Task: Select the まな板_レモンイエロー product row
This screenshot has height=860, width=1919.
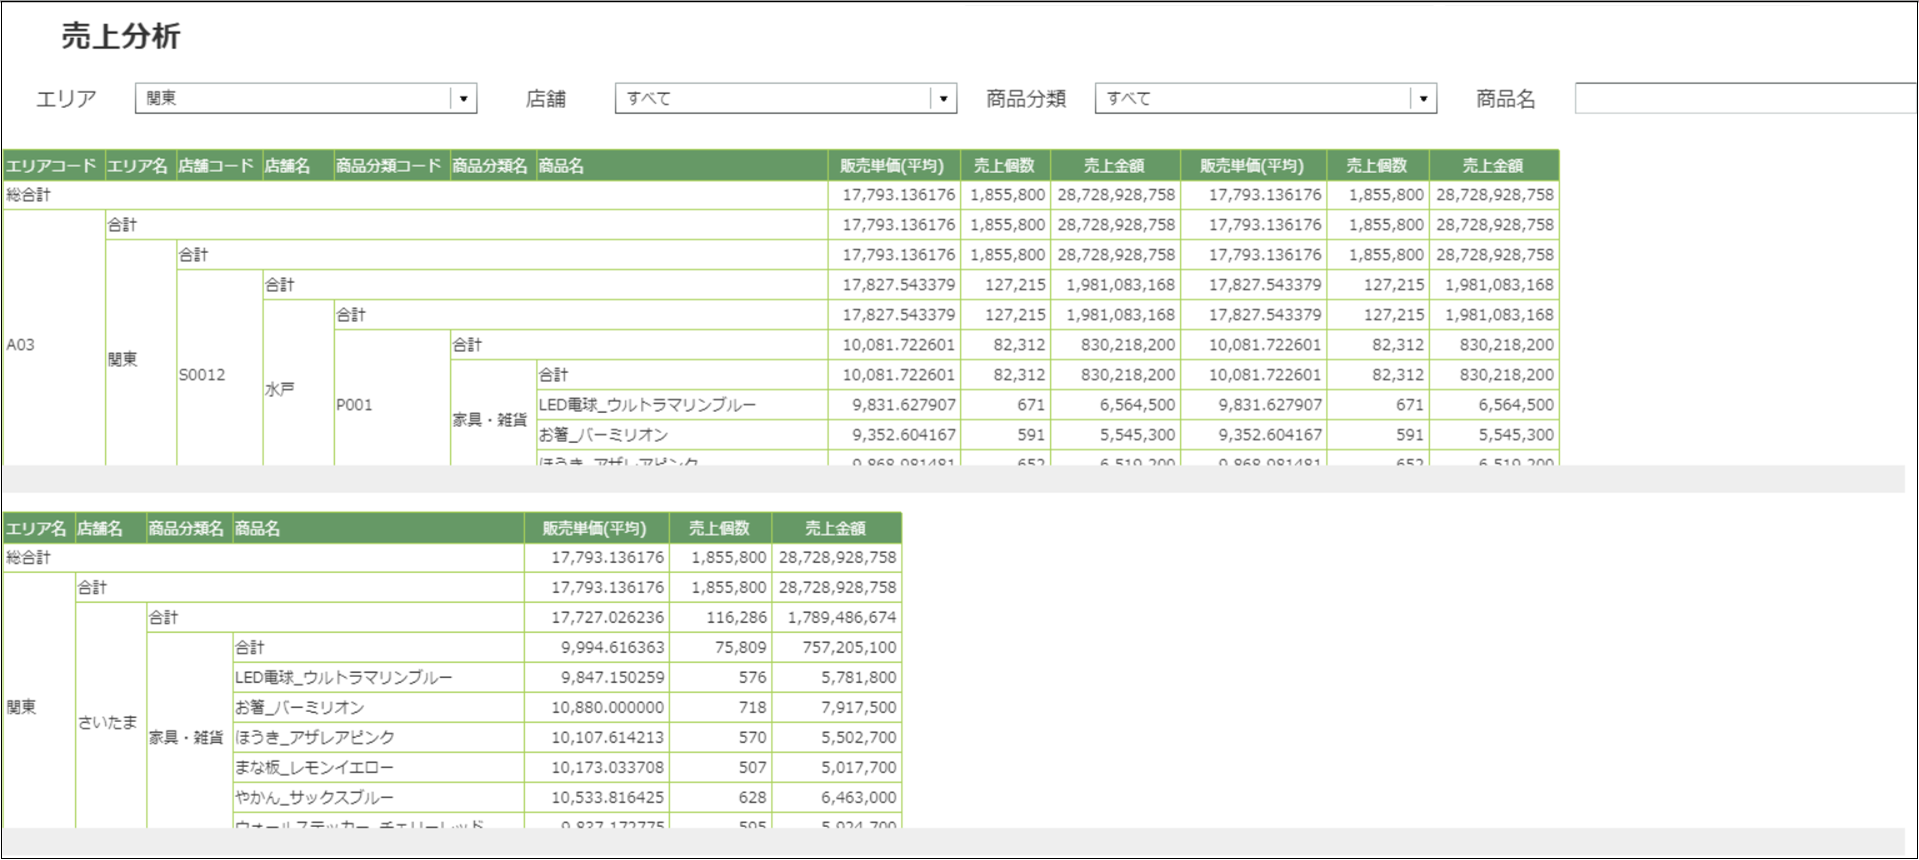Action: pos(314,768)
